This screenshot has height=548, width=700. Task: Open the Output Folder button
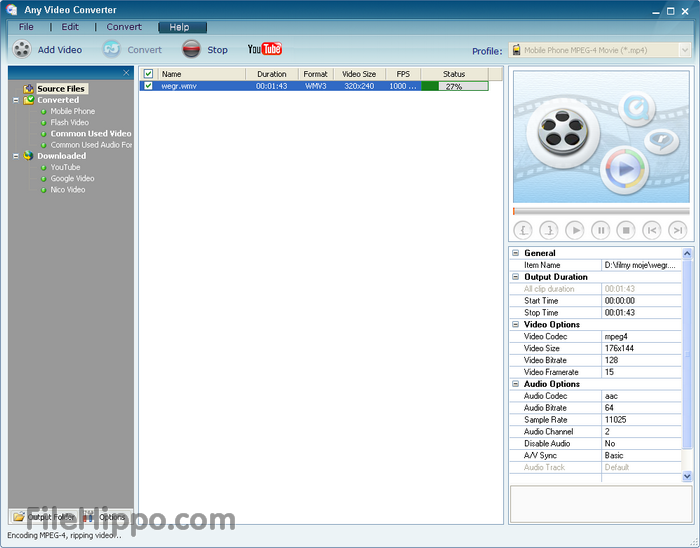point(44,517)
